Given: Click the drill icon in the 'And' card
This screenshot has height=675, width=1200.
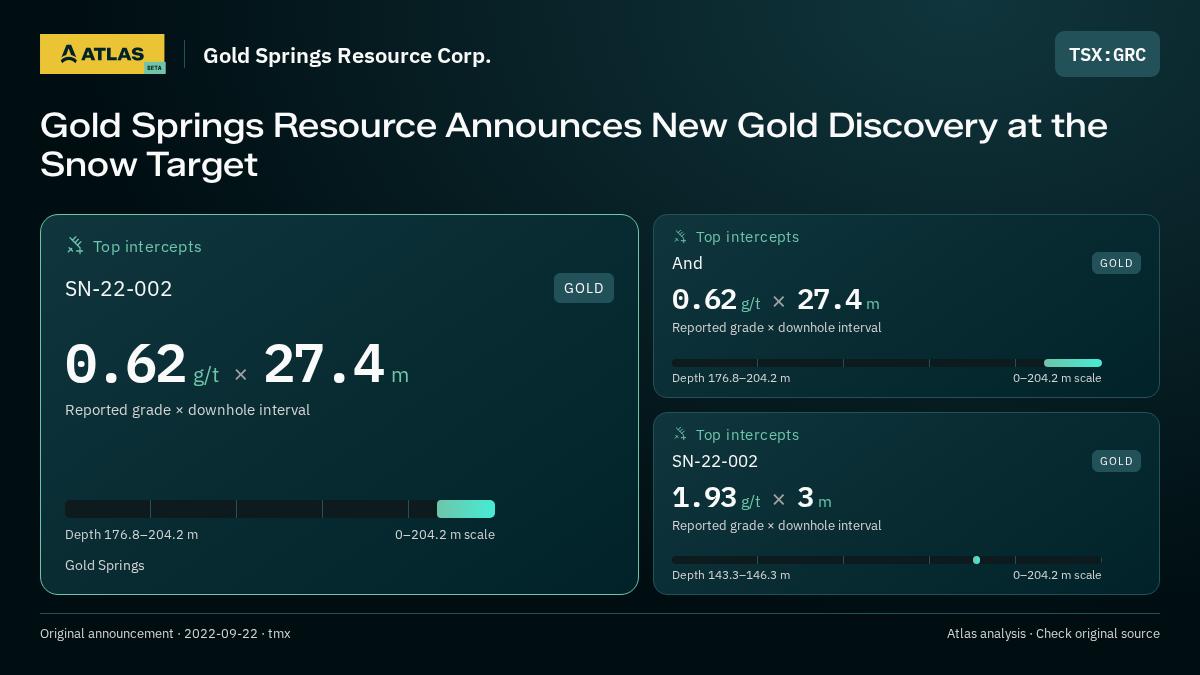Looking at the screenshot, I should point(680,236).
